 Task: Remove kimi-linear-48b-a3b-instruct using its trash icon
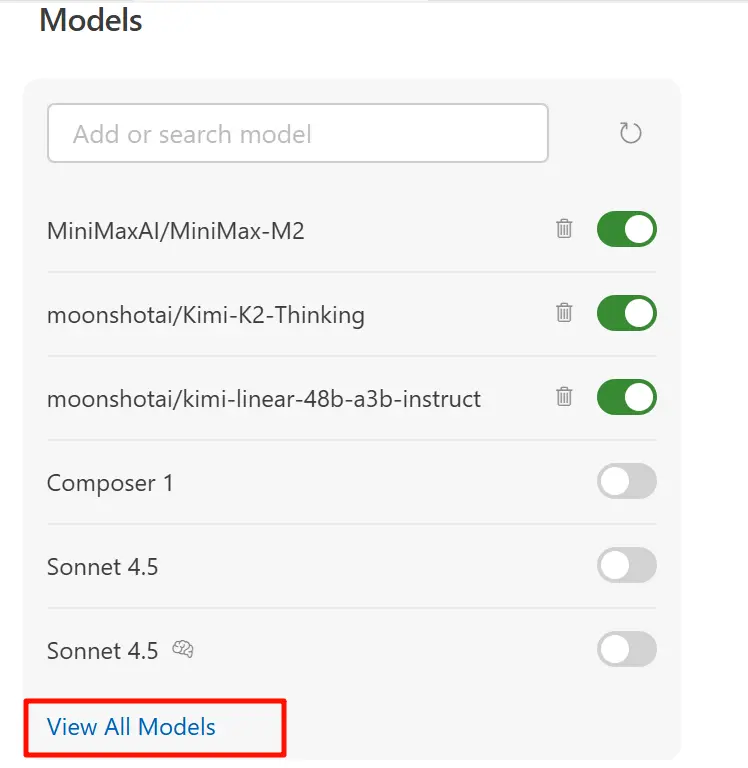pos(564,397)
